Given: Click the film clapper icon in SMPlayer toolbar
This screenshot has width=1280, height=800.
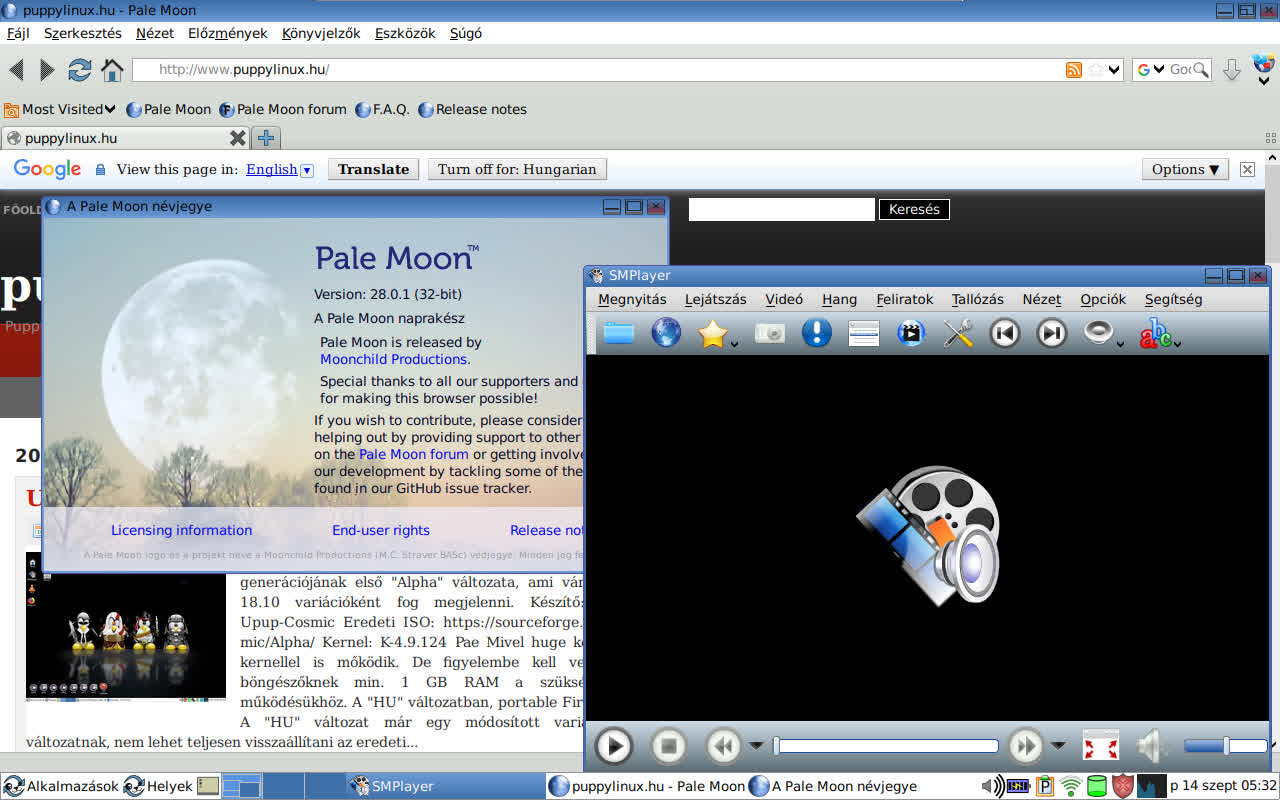Looking at the screenshot, I should tap(911, 333).
